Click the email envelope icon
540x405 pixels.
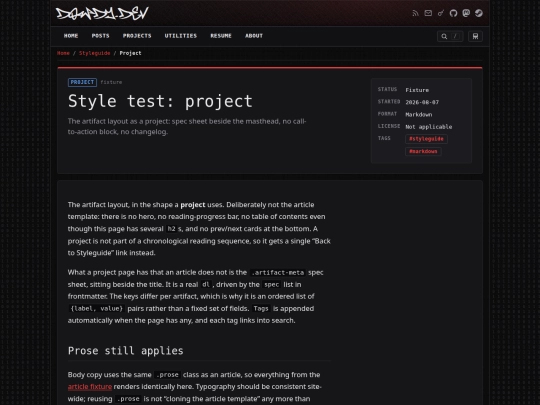pos(428,13)
